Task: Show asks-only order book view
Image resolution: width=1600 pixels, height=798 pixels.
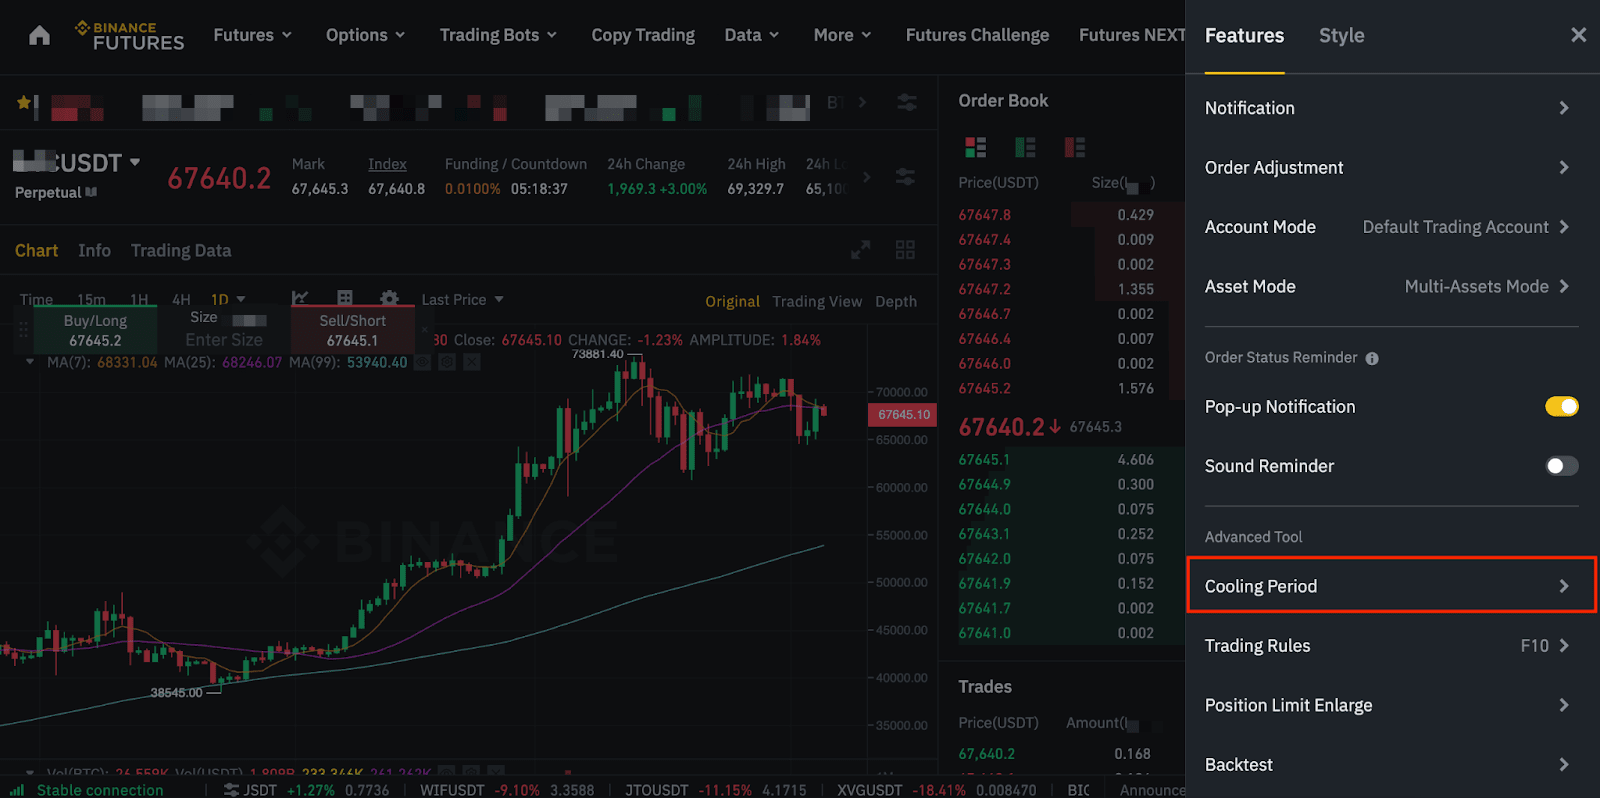Action: click(x=1075, y=148)
